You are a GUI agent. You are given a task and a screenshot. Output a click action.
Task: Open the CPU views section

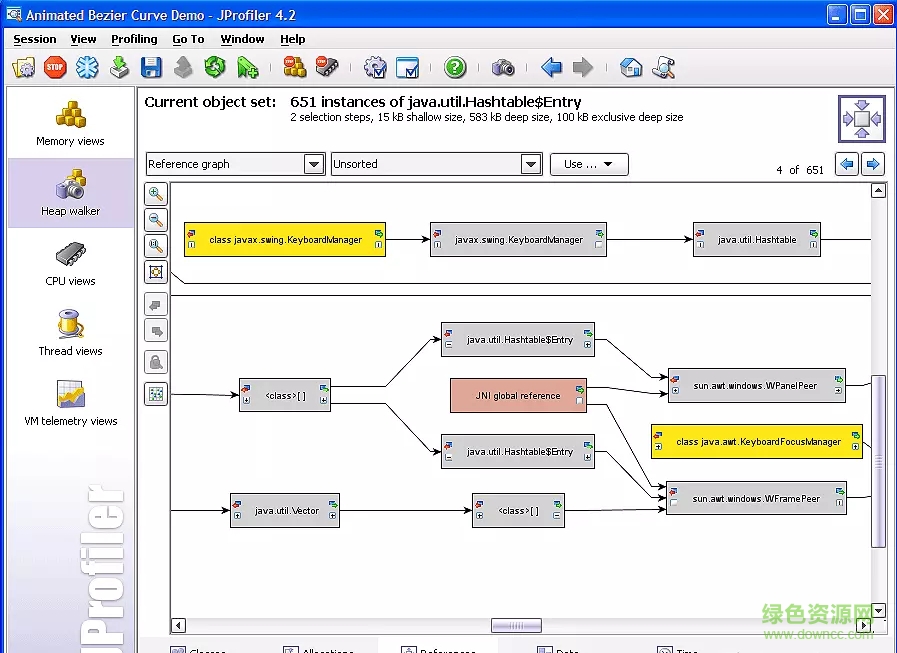pyautogui.click(x=70, y=263)
